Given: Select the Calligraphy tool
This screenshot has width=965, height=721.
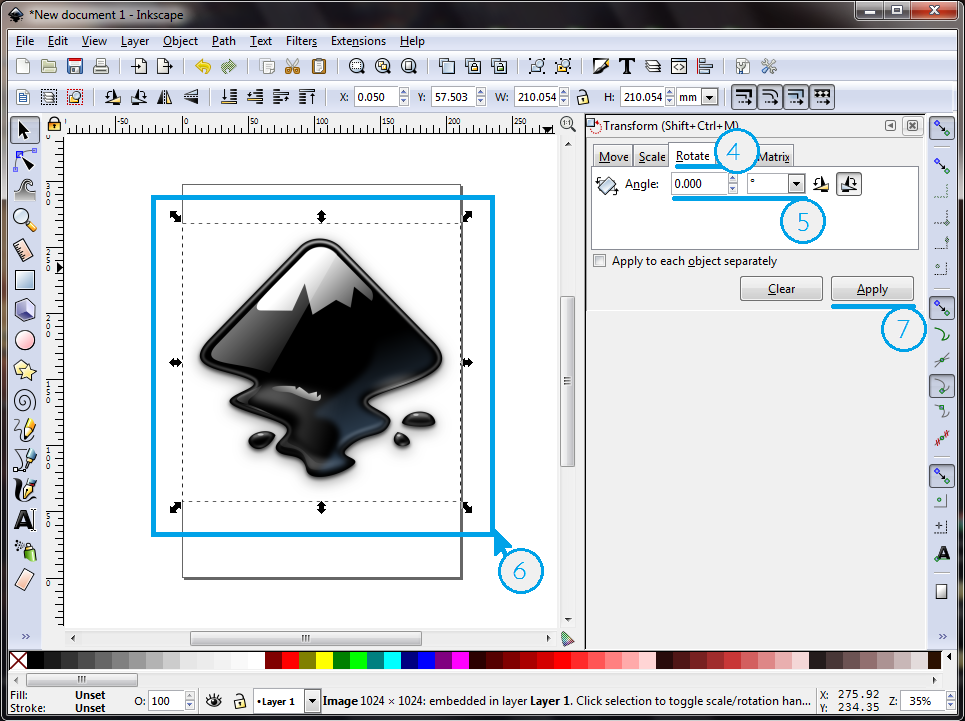Looking at the screenshot, I should click(x=25, y=490).
